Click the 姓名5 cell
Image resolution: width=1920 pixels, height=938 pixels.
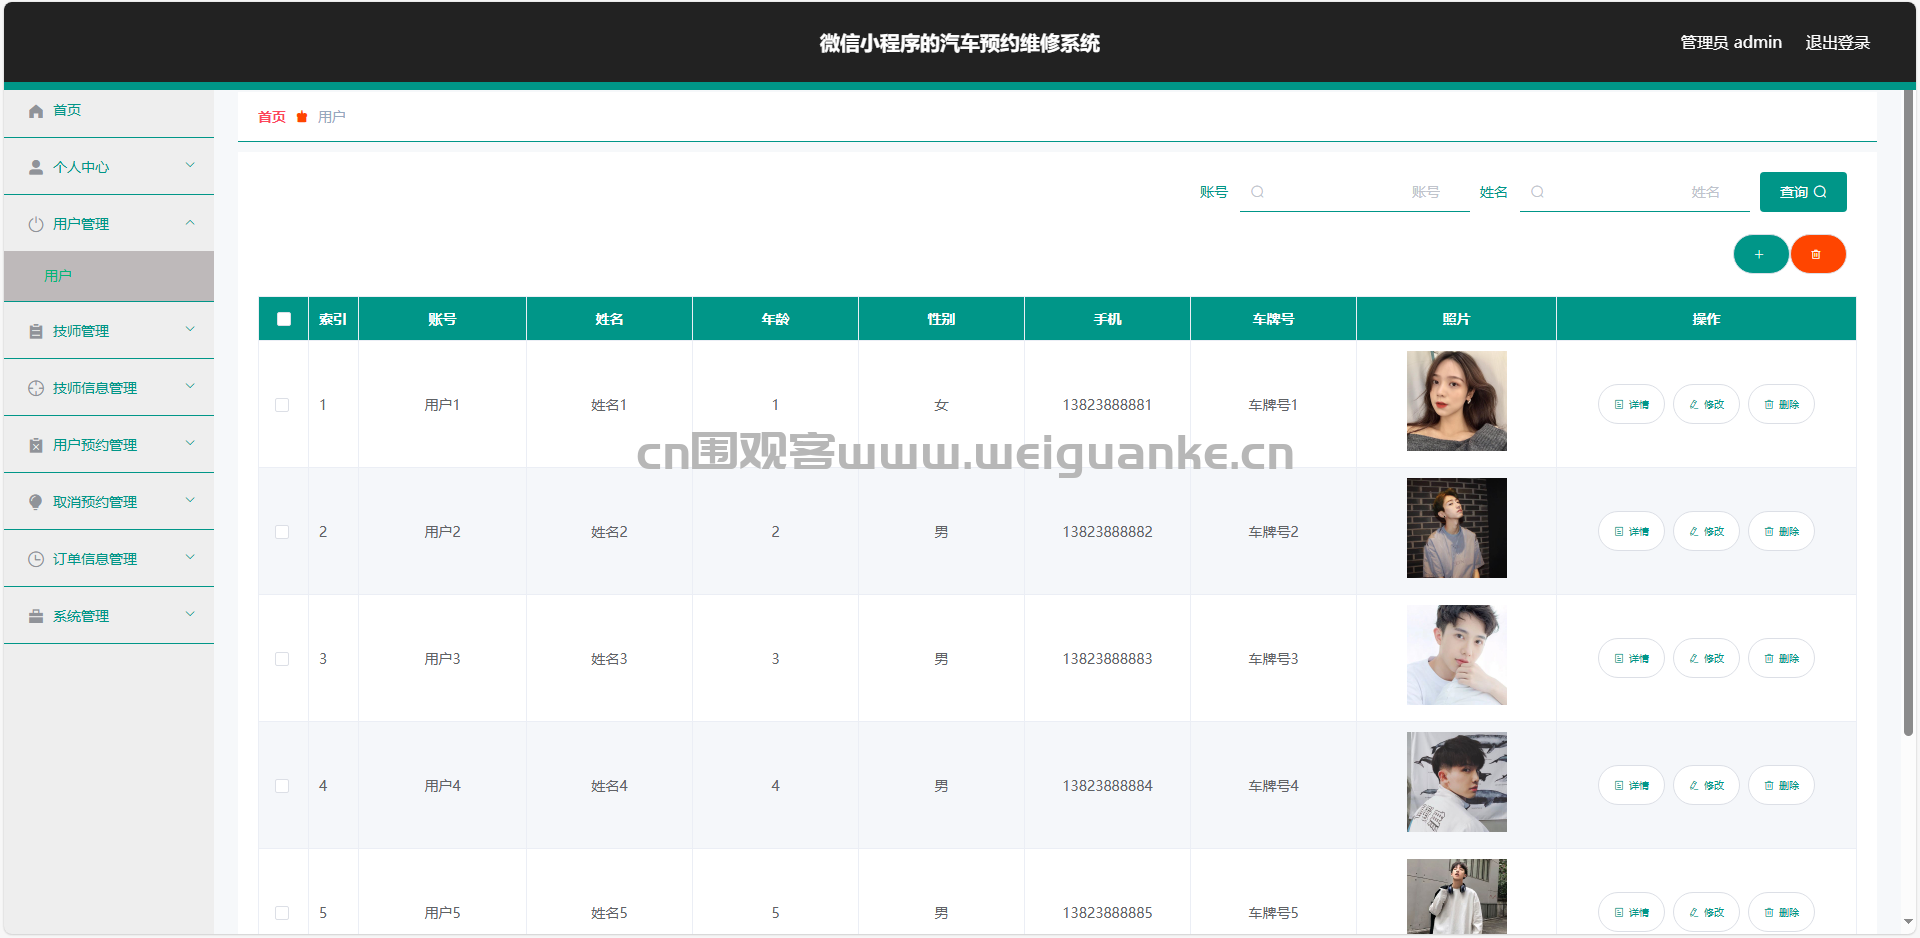click(x=609, y=913)
